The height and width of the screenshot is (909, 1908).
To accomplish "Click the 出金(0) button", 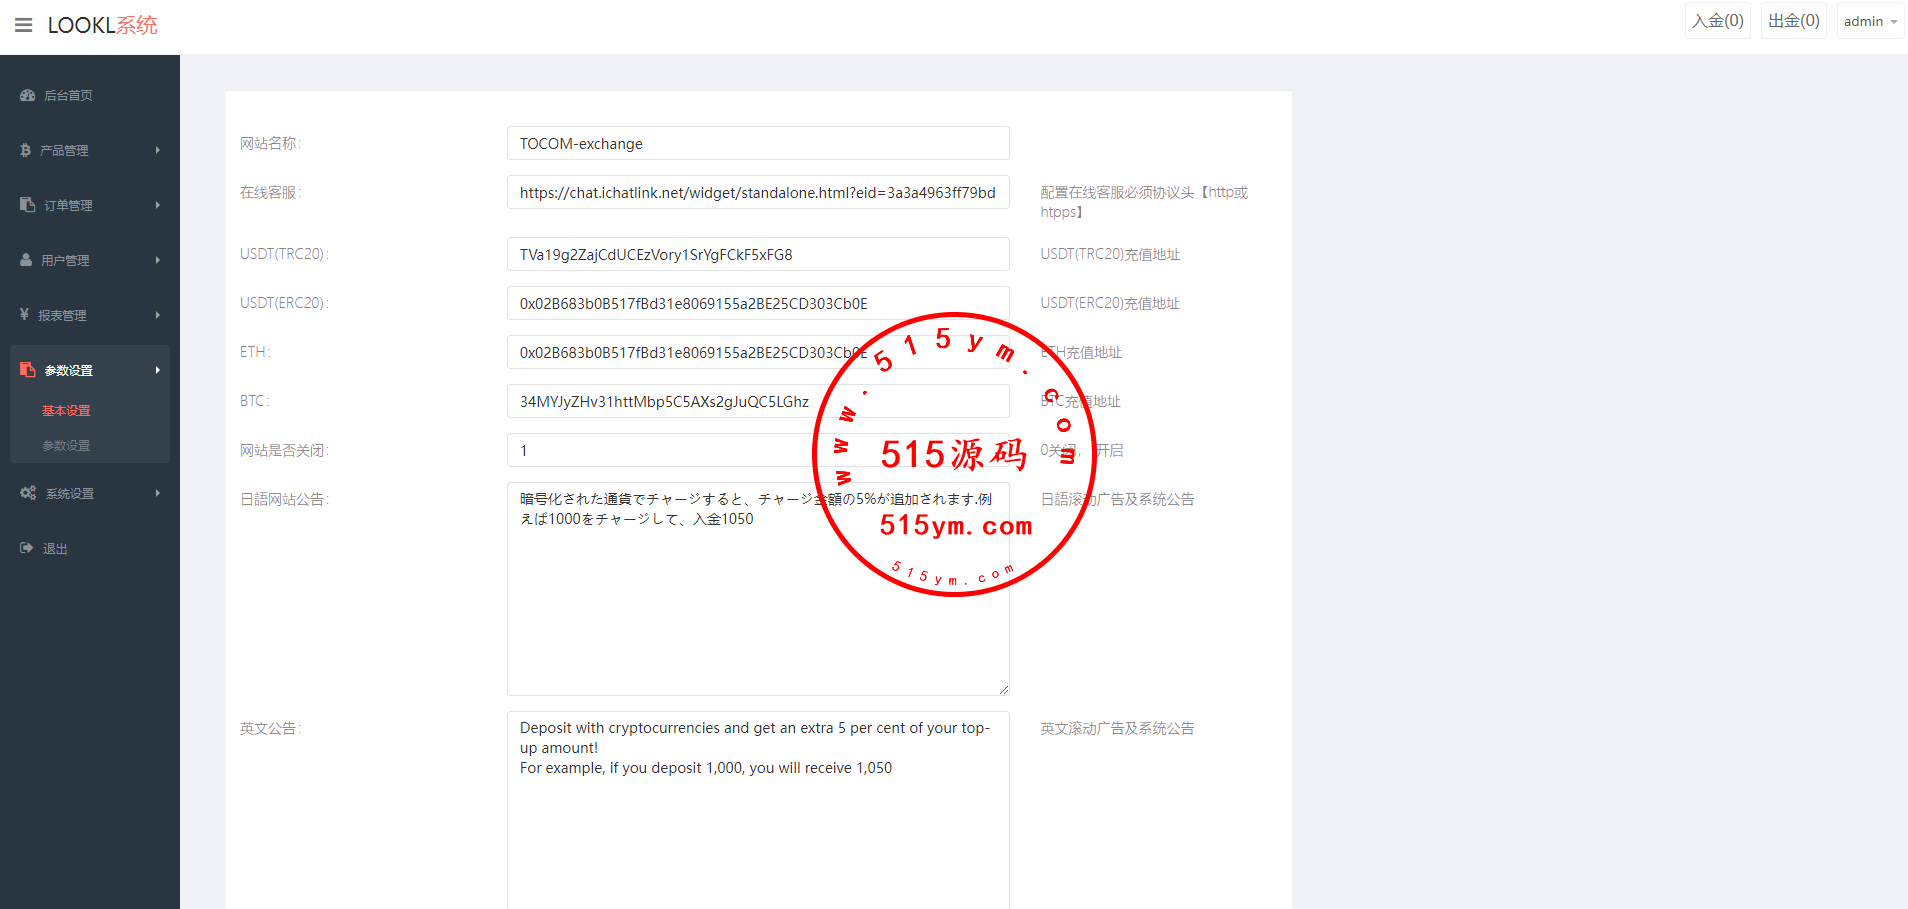I will pyautogui.click(x=1793, y=21).
